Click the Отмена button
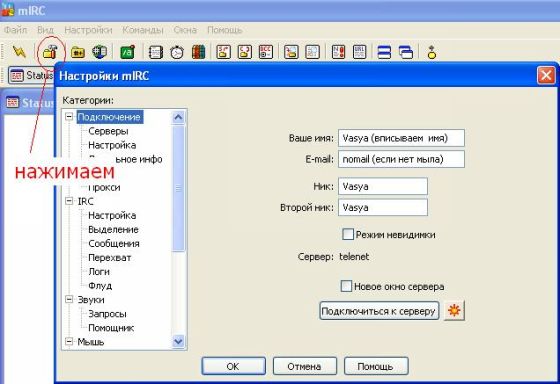Image resolution: width=560 pixels, height=384 pixels. pyautogui.click(x=304, y=366)
